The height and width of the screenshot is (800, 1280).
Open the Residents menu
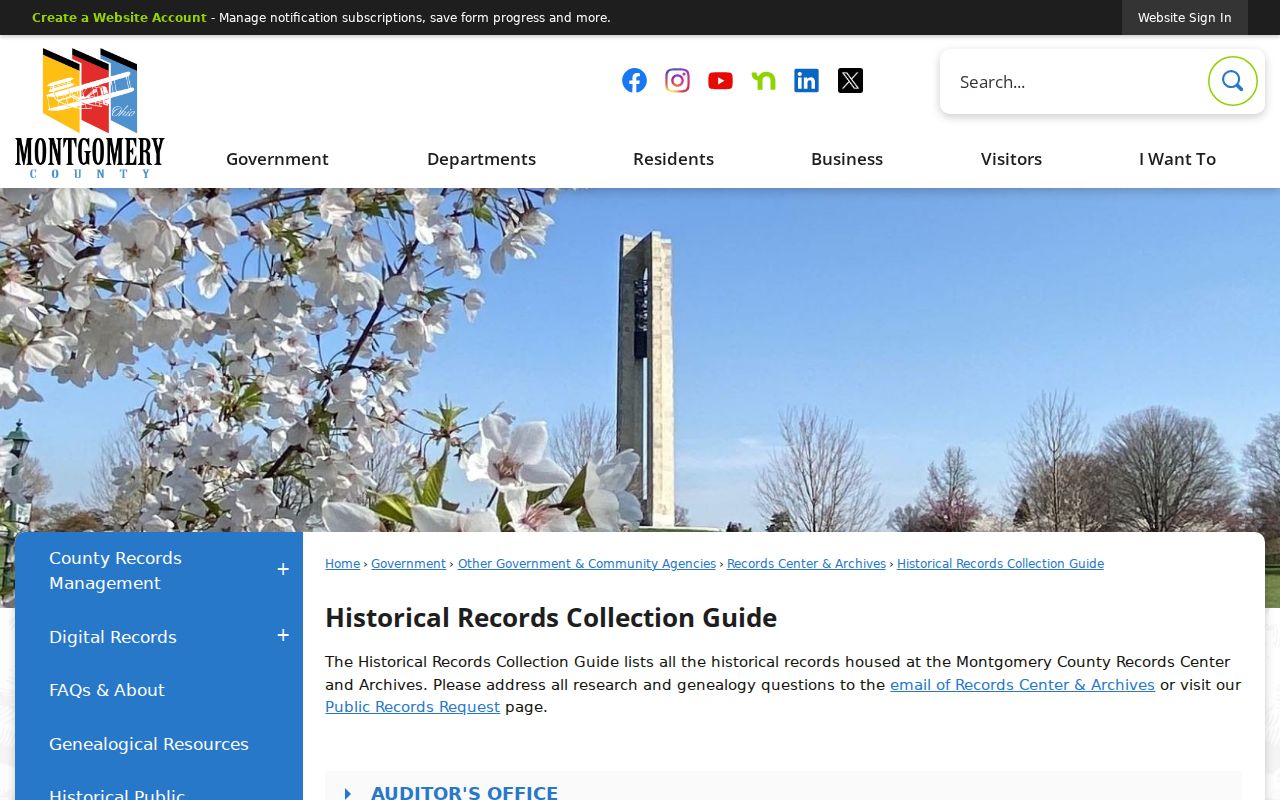click(x=673, y=159)
